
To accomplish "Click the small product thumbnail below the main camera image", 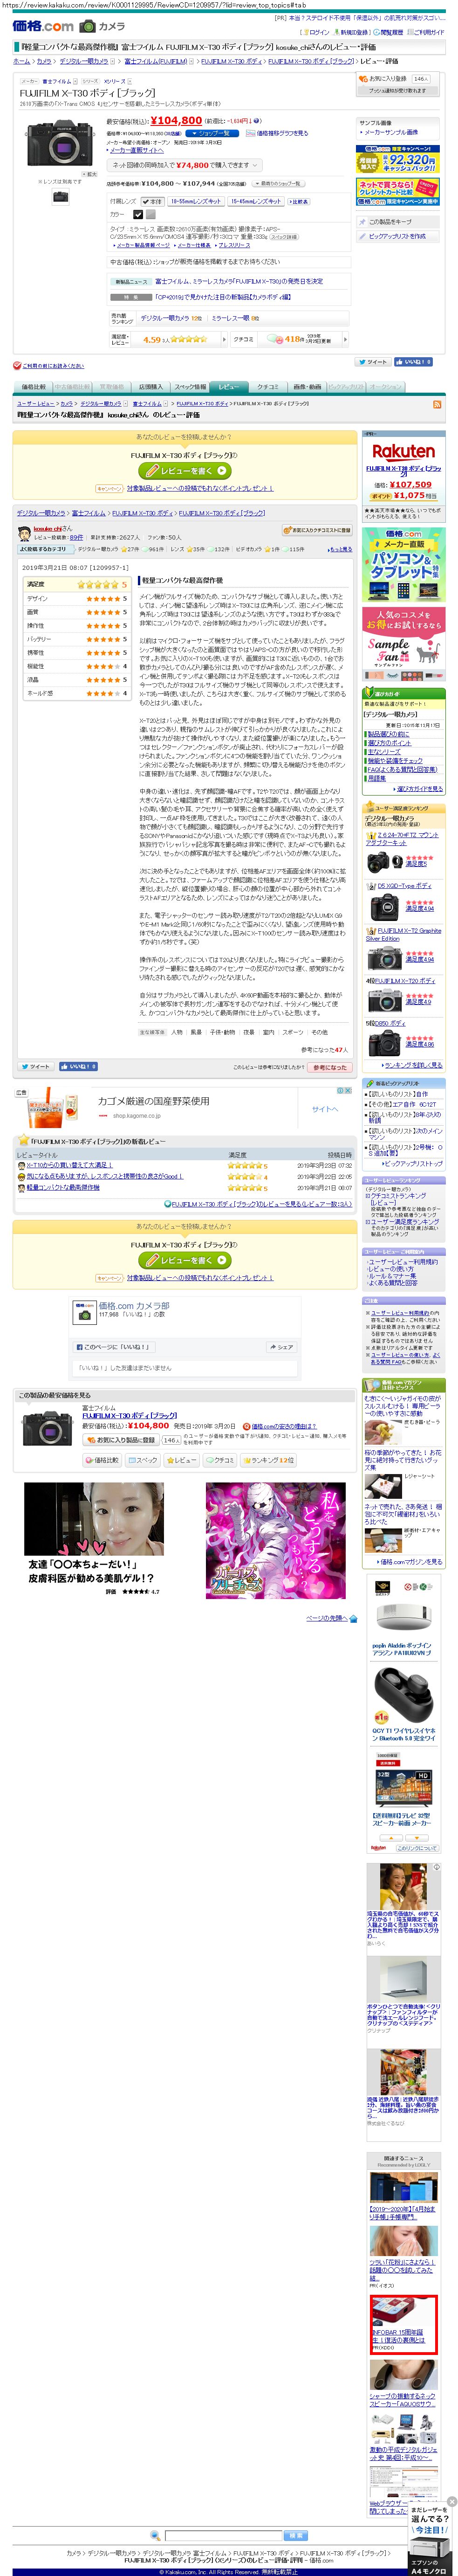I will [x=60, y=197].
